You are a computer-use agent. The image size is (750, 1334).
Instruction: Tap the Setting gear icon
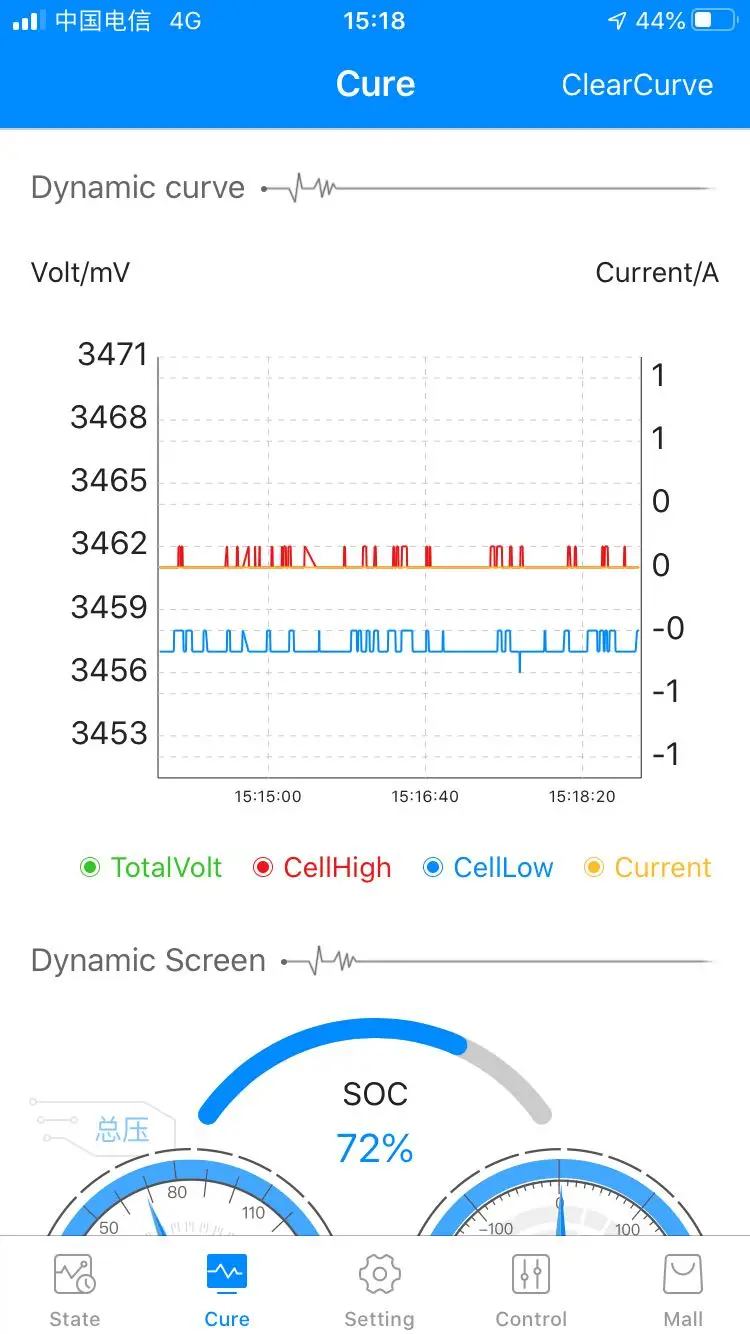click(x=379, y=1274)
